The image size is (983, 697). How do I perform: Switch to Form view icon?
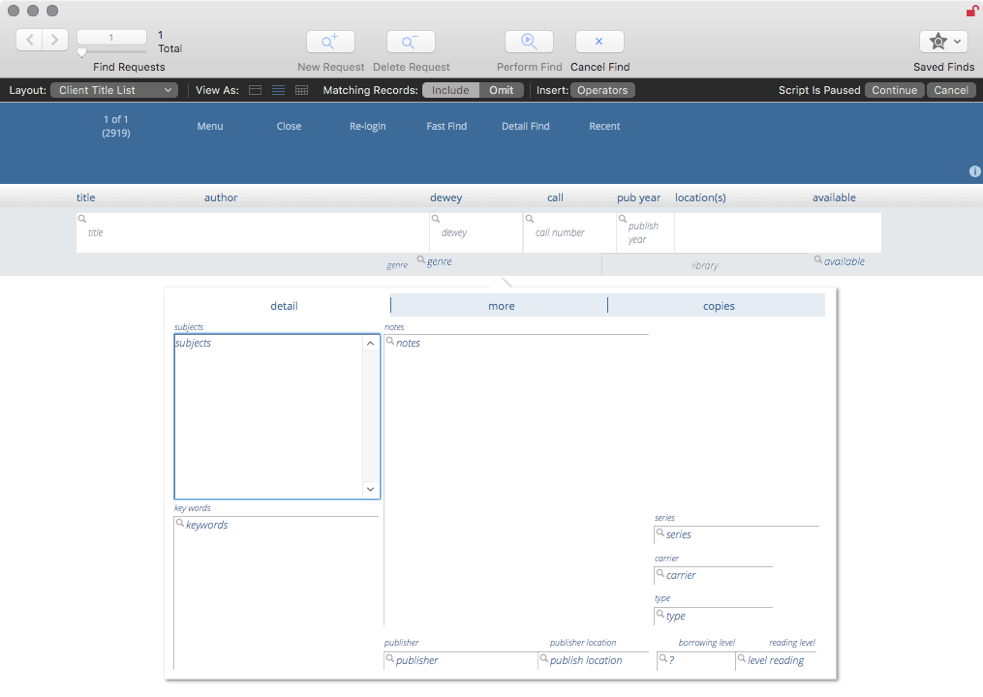(x=255, y=90)
